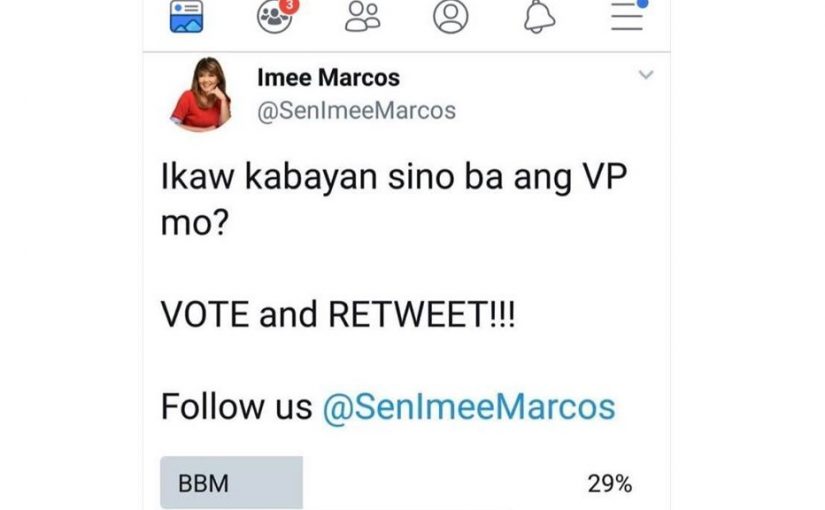825x510 pixels.
Task: Click the 'VOTE and RETWEET!!!' text
Action: [x=338, y=315]
